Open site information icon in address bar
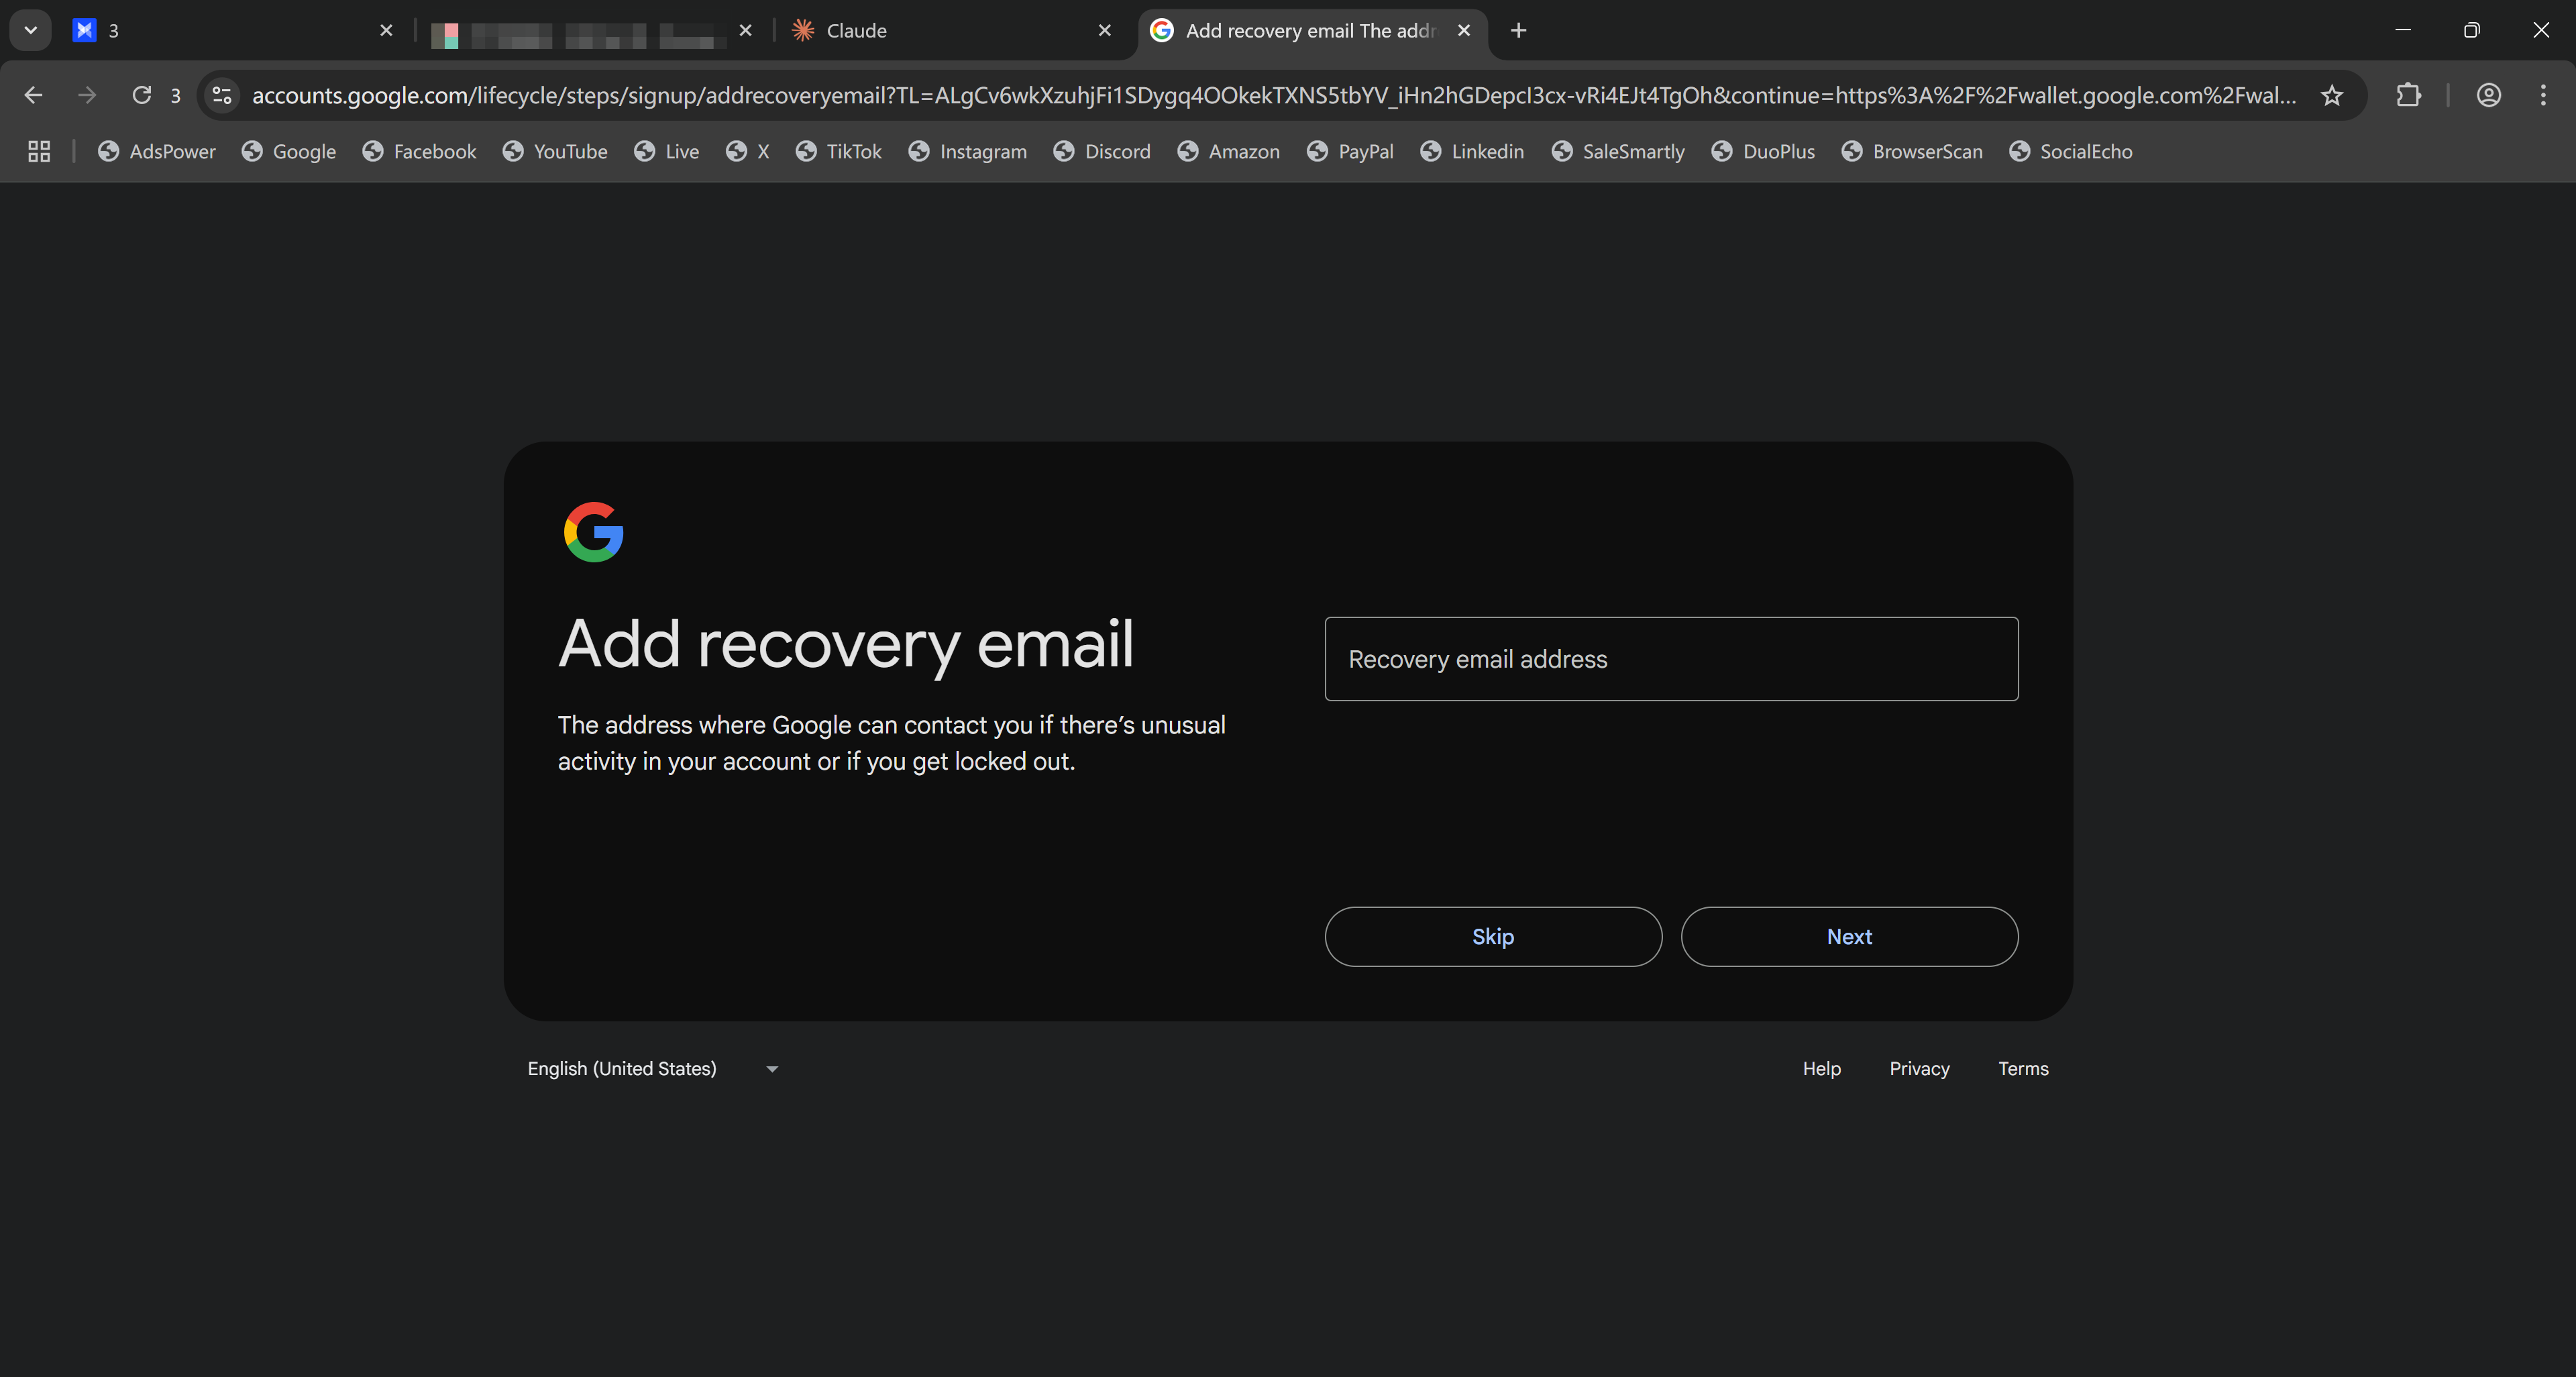Image resolution: width=2576 pixels, height=1377 pixels. click(x=222, y=95)
